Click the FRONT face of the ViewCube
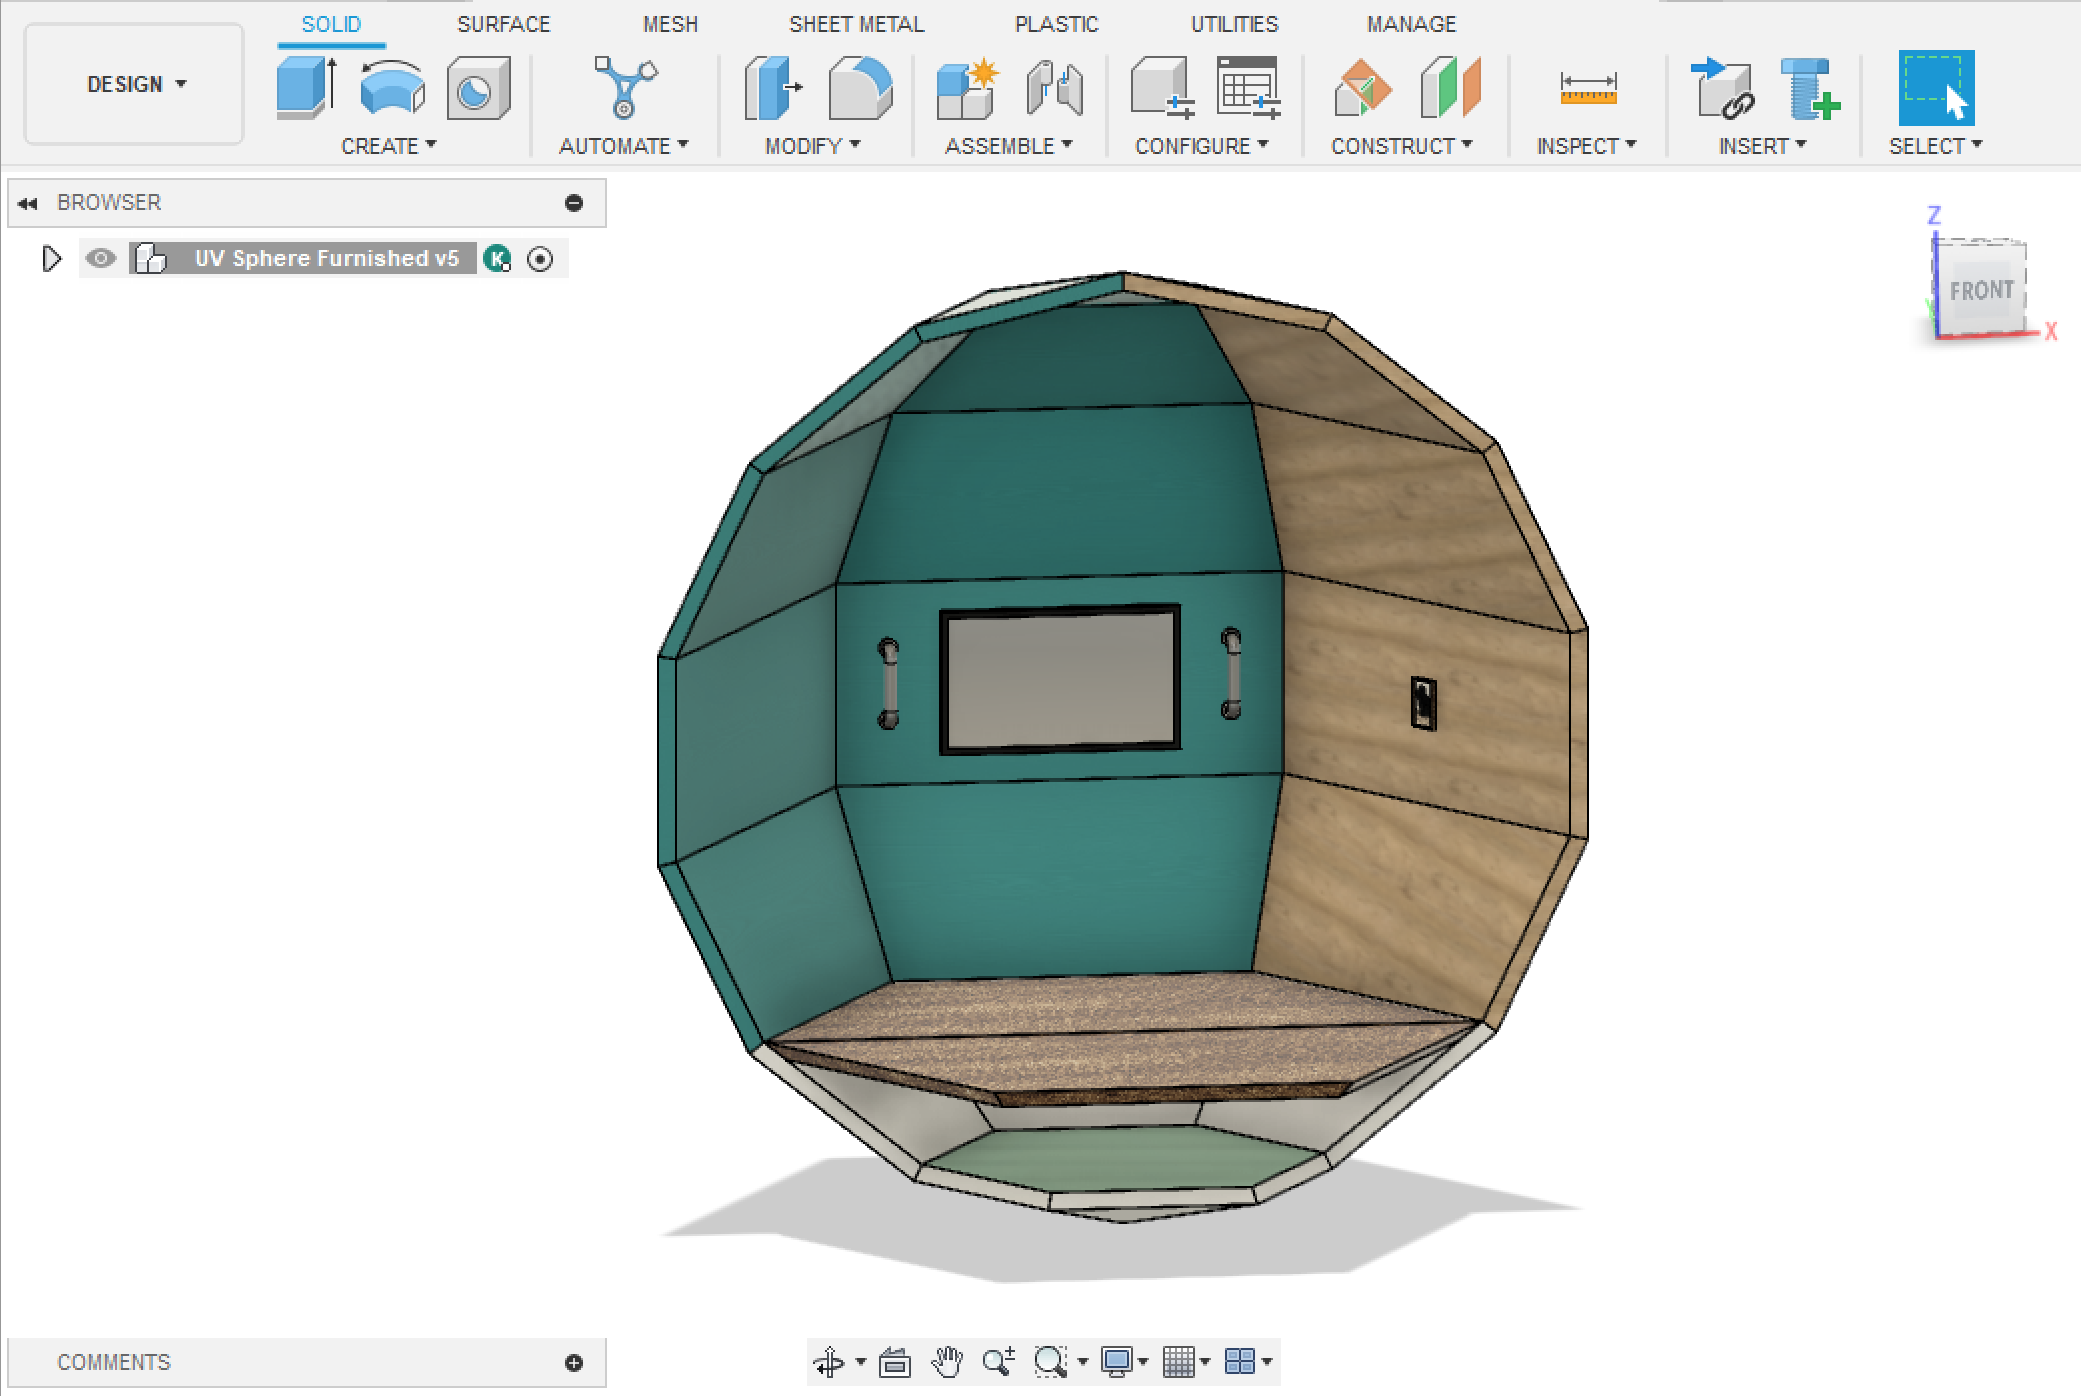Screen dimensions: 2081x1396 1981,290
